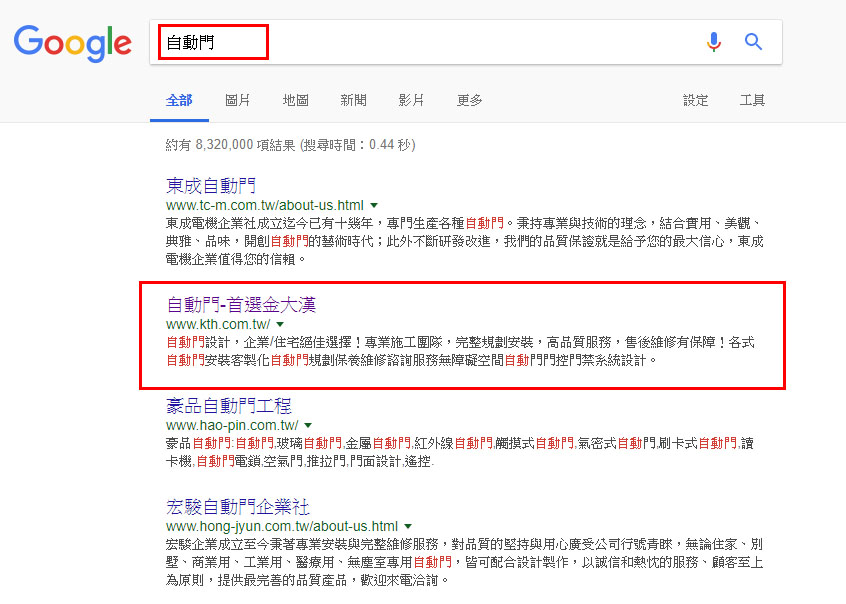Image resolution: width=846 pixels, height=604 pixels.
Task: Click the www.hao-pin.com.tw/ URL text
Action: click(232, 425)
